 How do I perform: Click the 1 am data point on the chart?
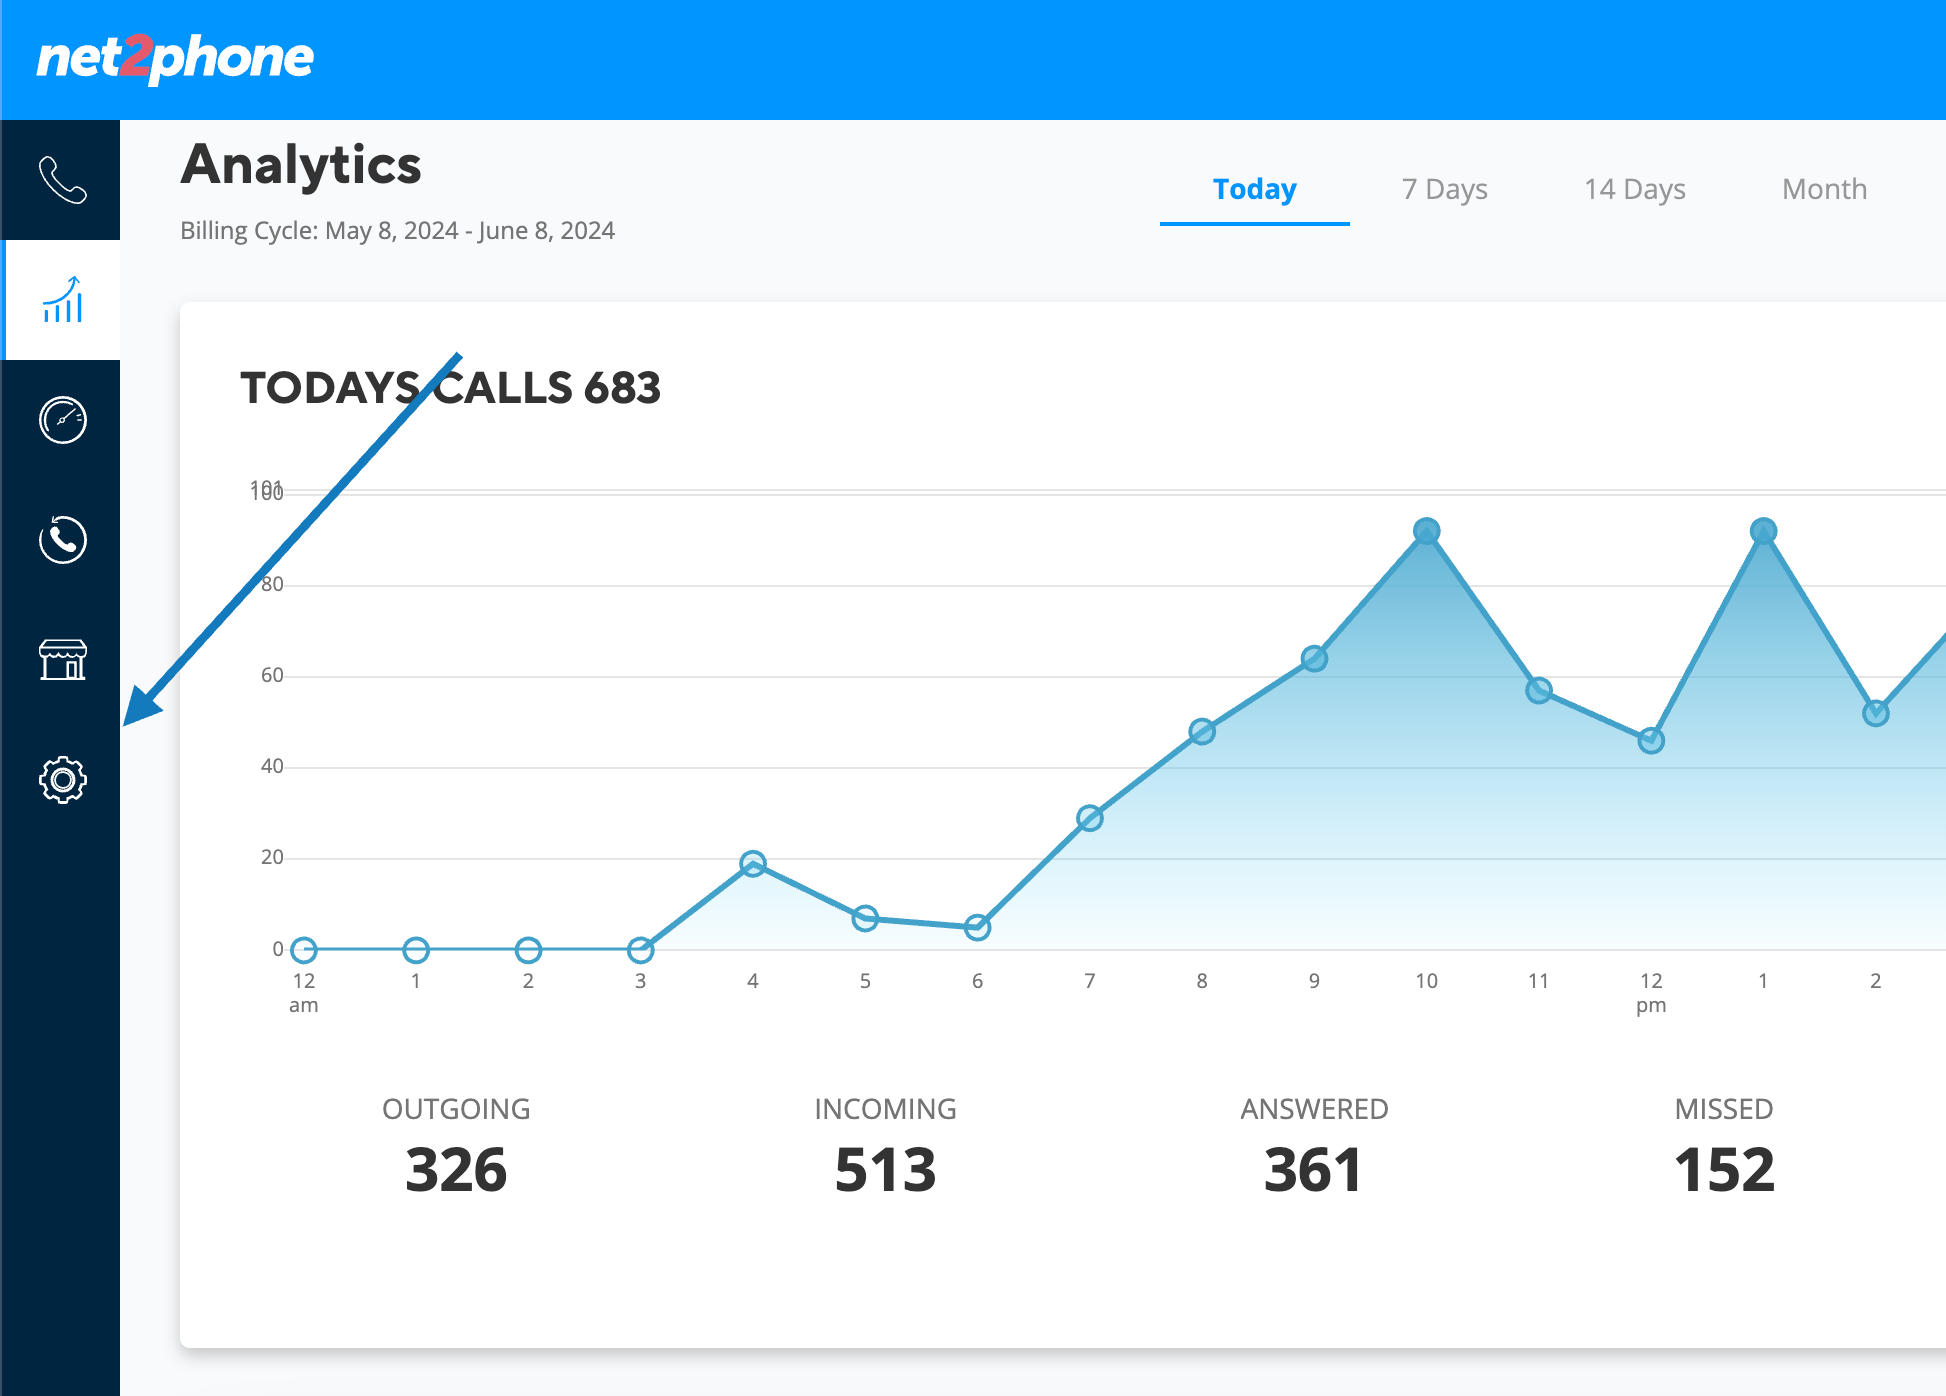(416, 950)
